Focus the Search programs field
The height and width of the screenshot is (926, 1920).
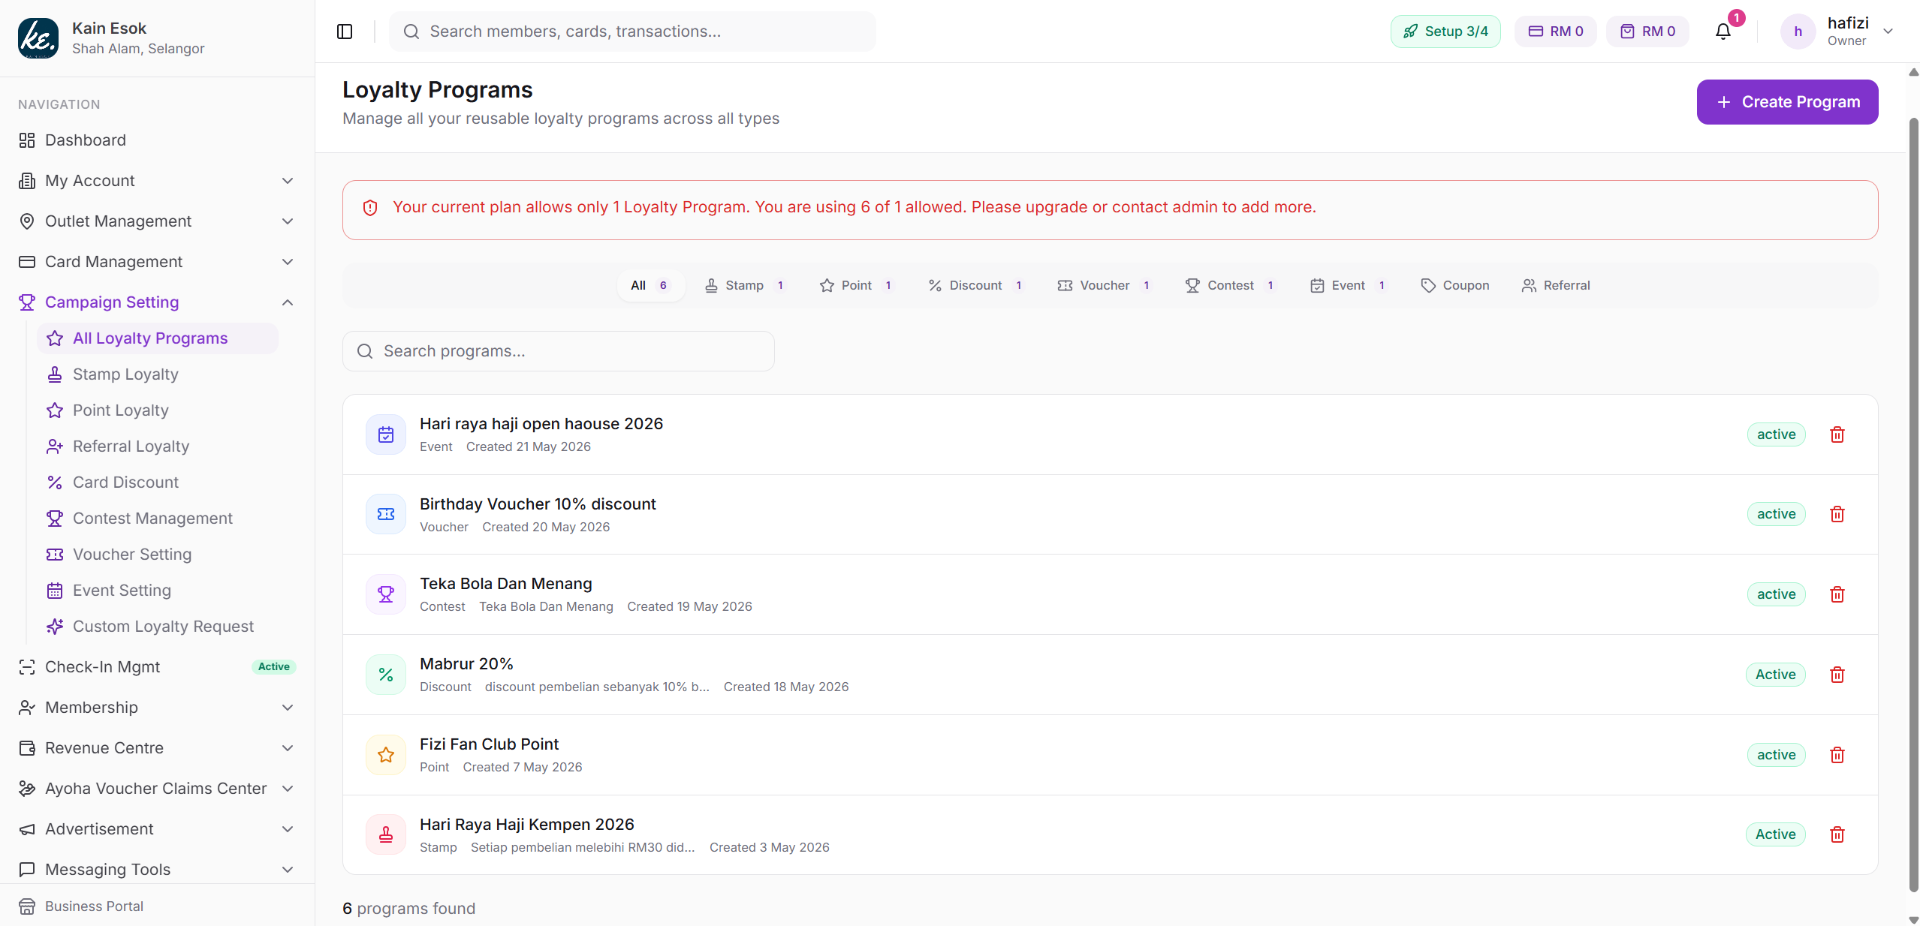[x=558, y=351]
